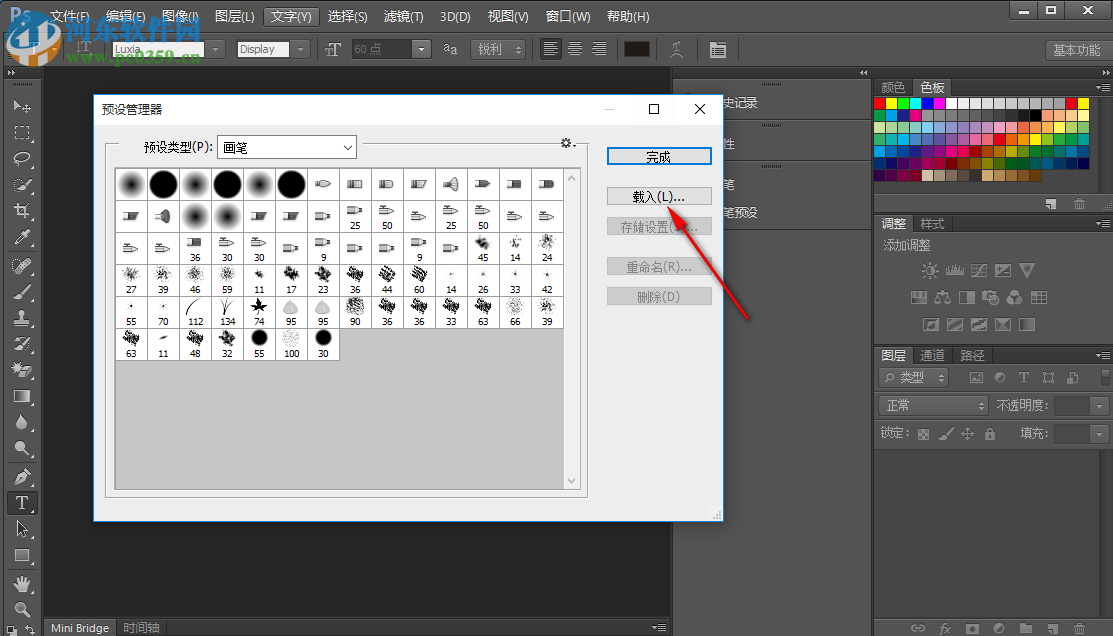Click the 完成 button
1113x636 pixels.
[x=659, y=157]
